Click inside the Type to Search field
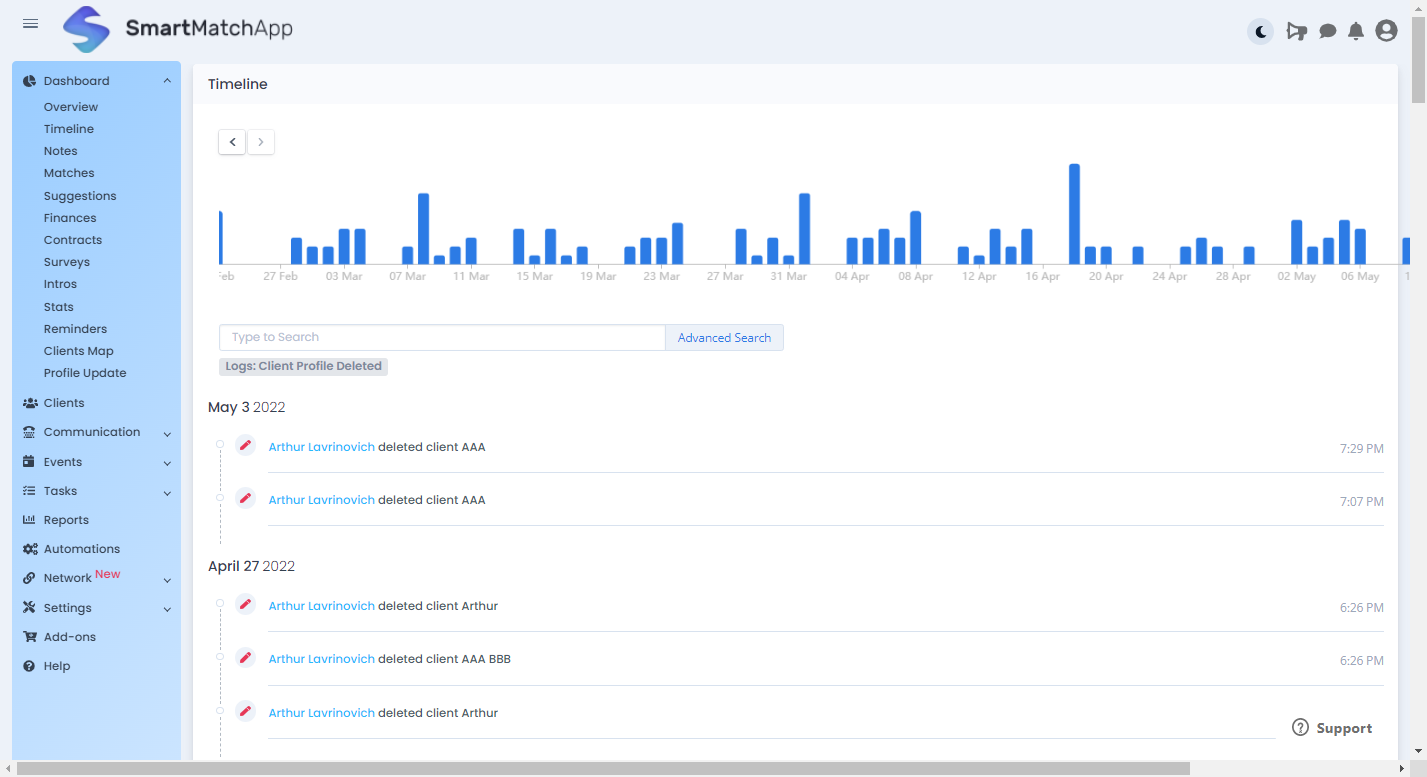The width and height of the screenshot is (1427, 777). (x=440, y=337)
